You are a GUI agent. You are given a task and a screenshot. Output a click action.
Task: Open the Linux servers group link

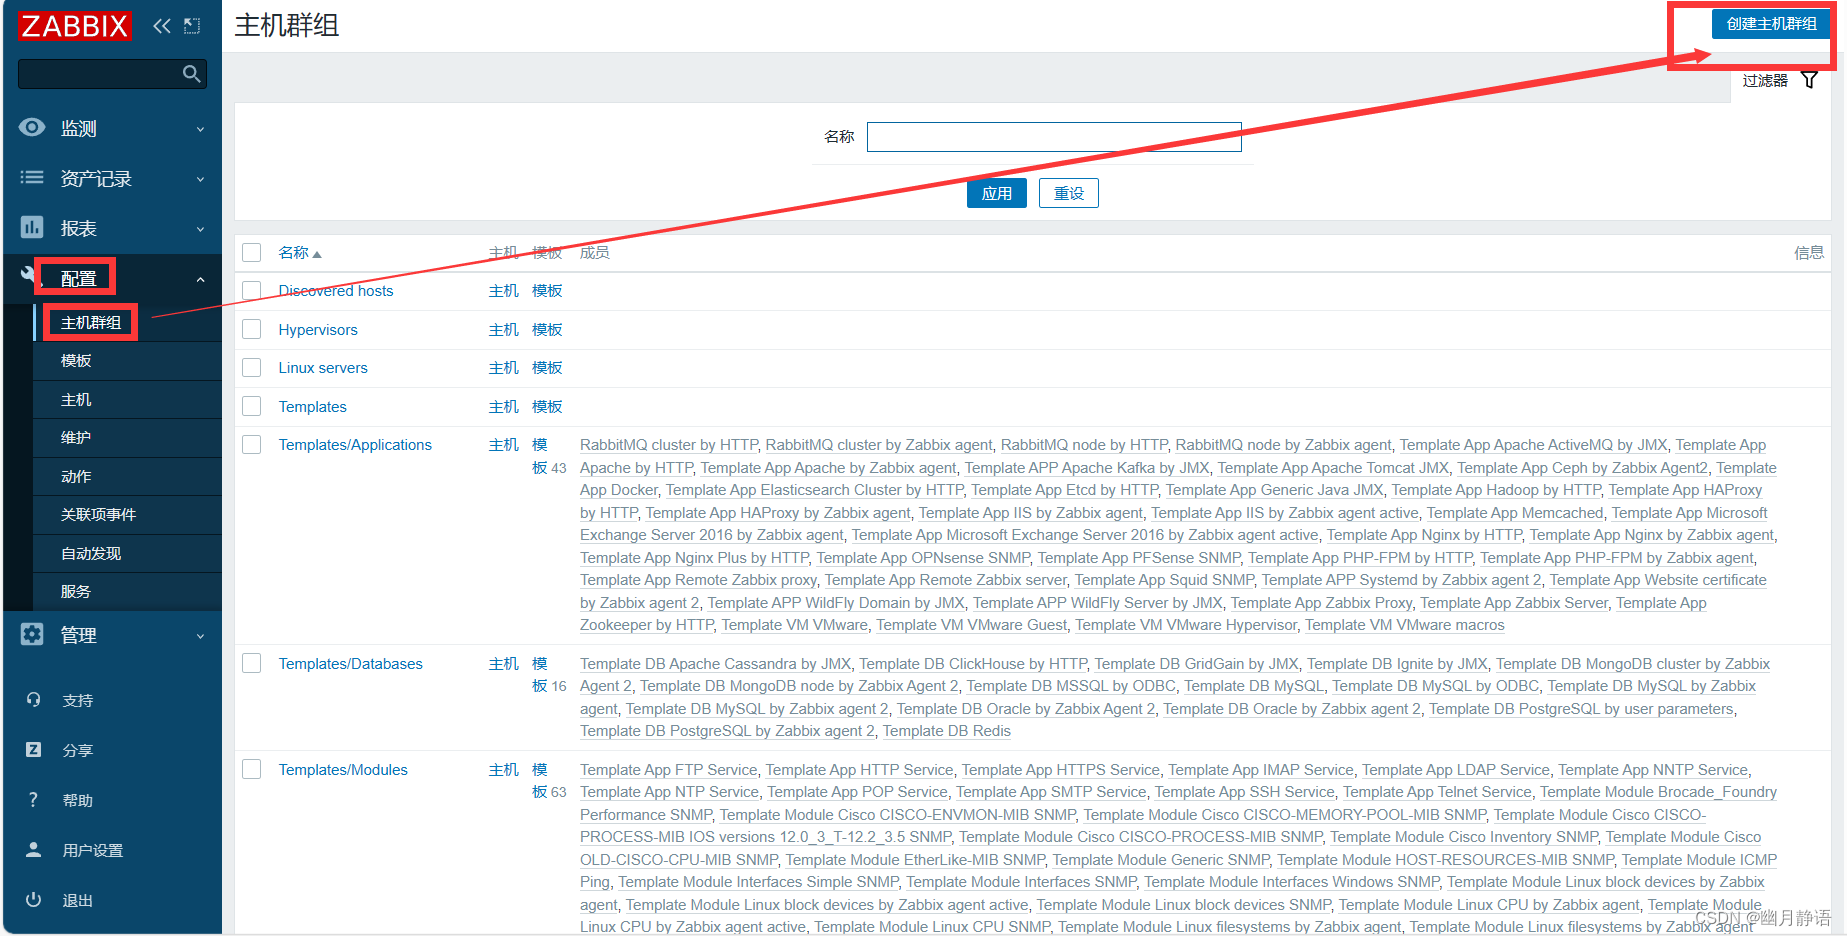click(323, 368)
